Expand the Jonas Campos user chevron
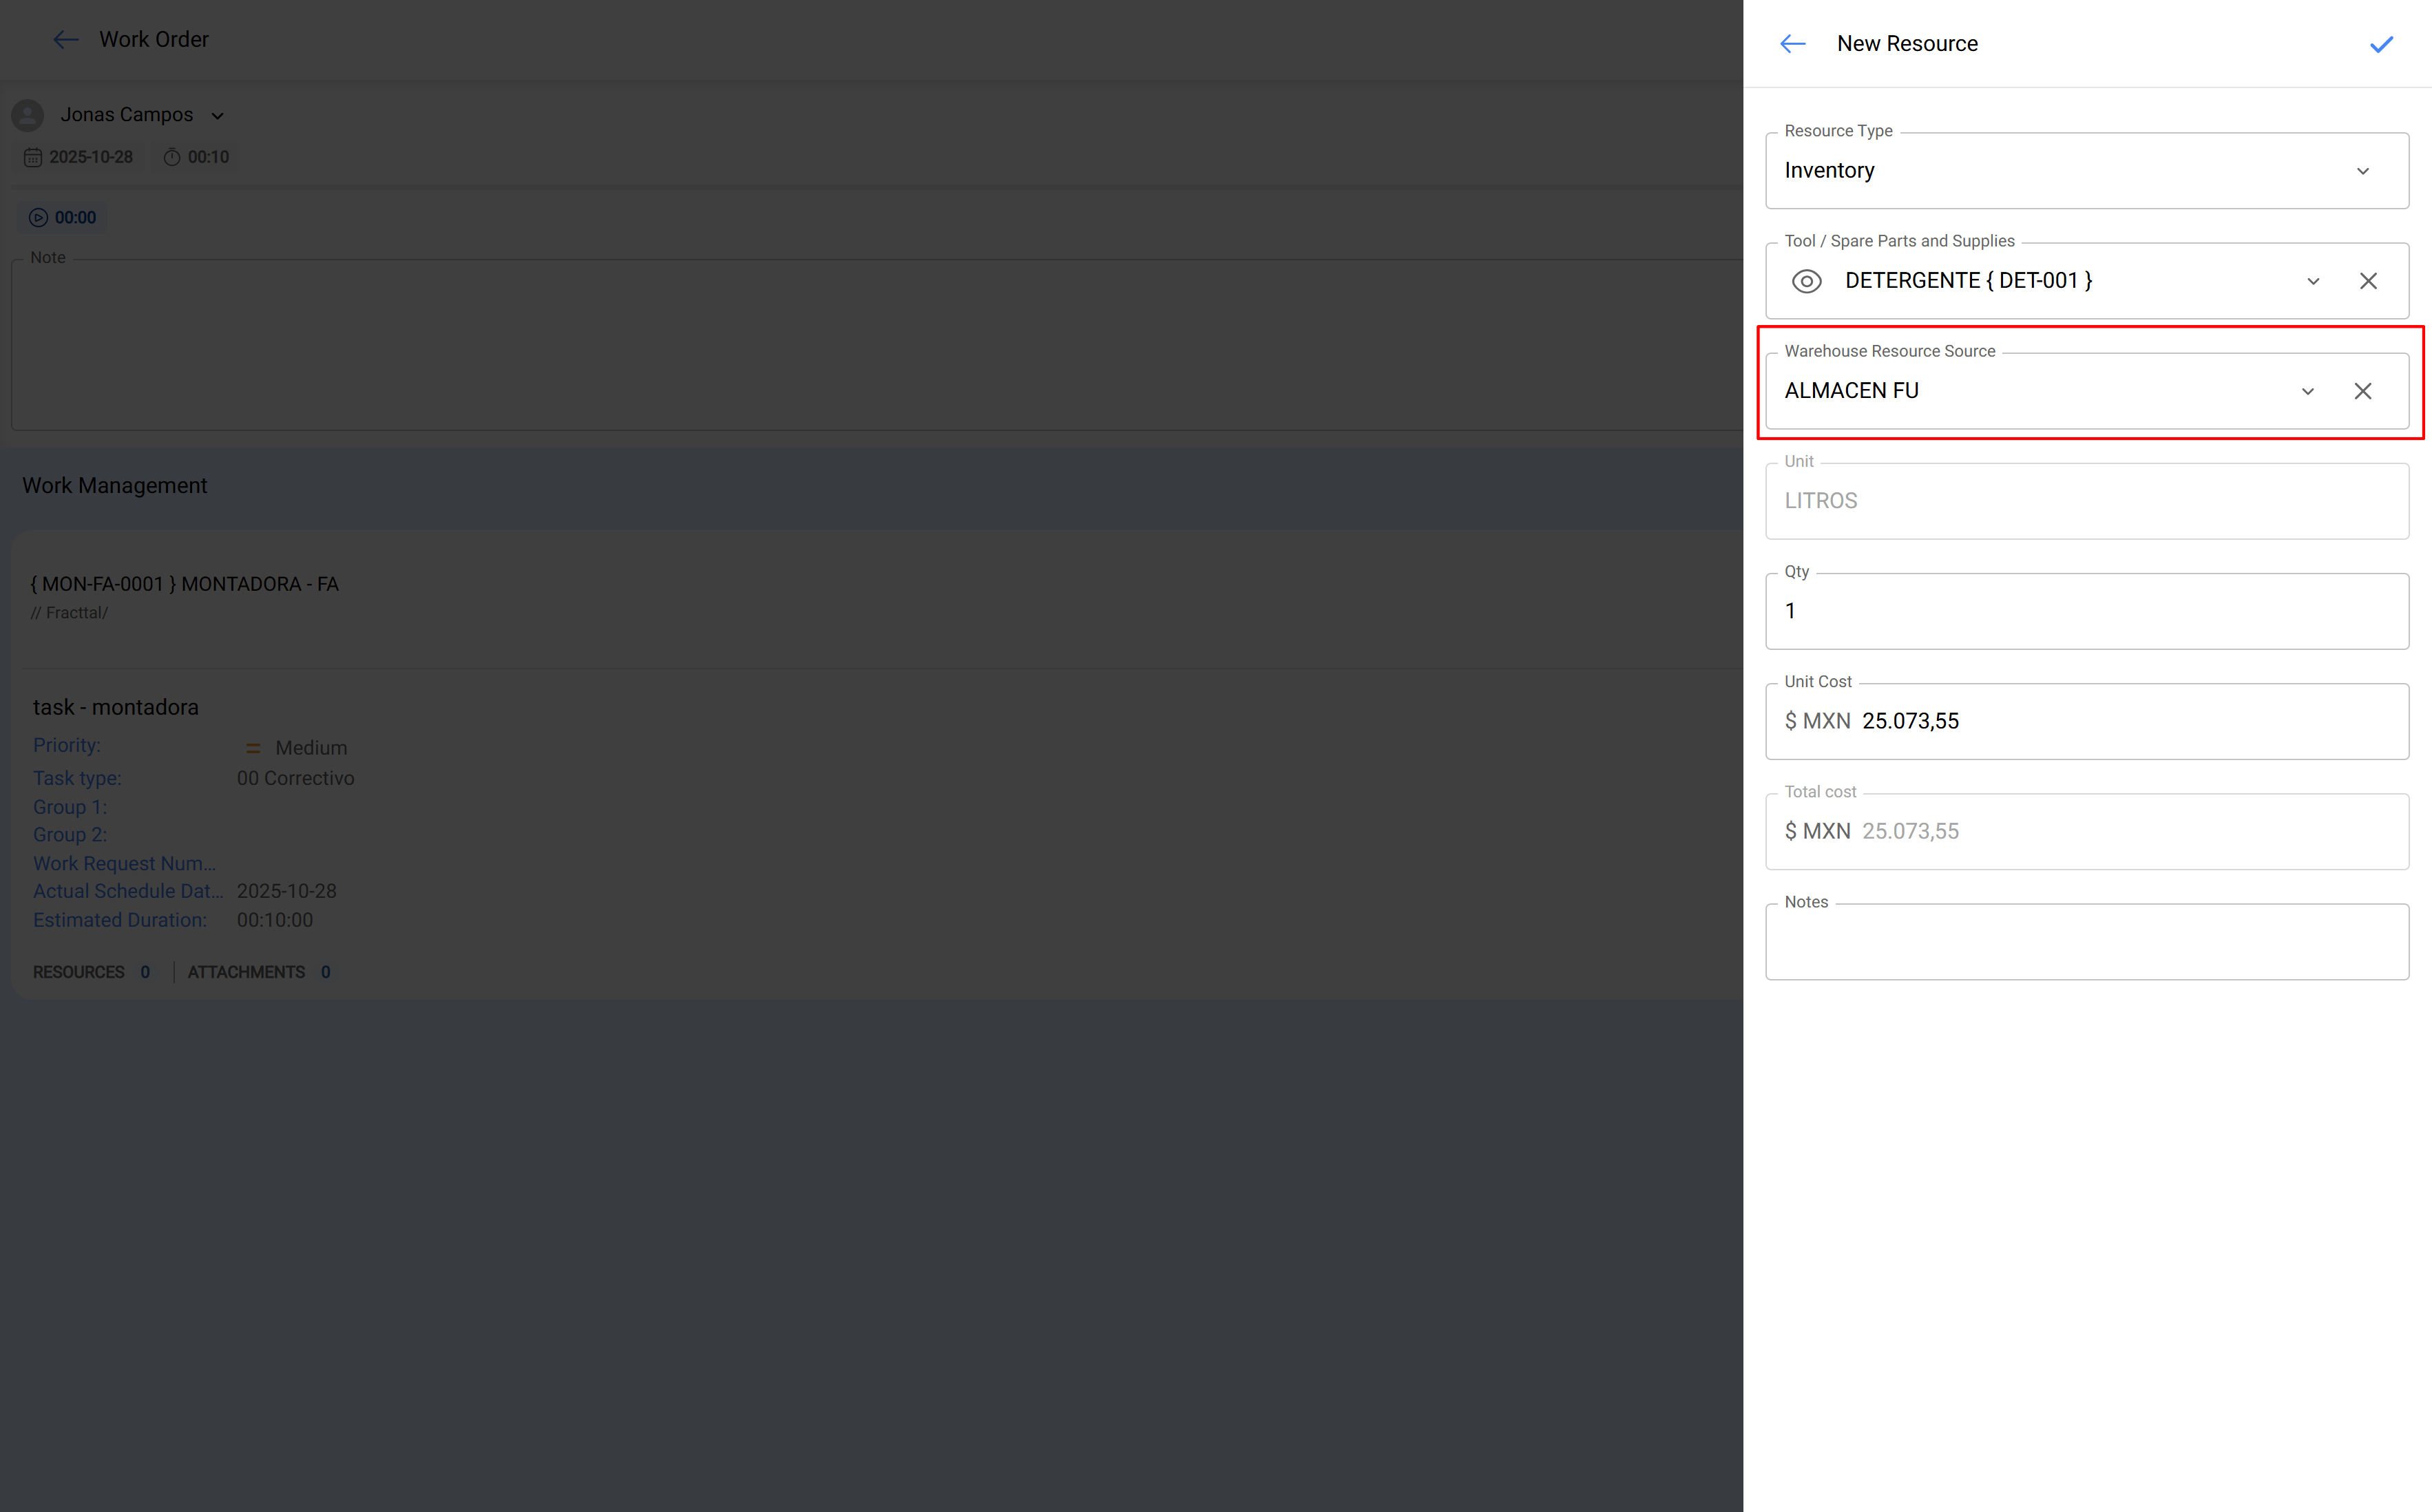Viewport: 2432px width, 1512px height. [x=217, y=116]
